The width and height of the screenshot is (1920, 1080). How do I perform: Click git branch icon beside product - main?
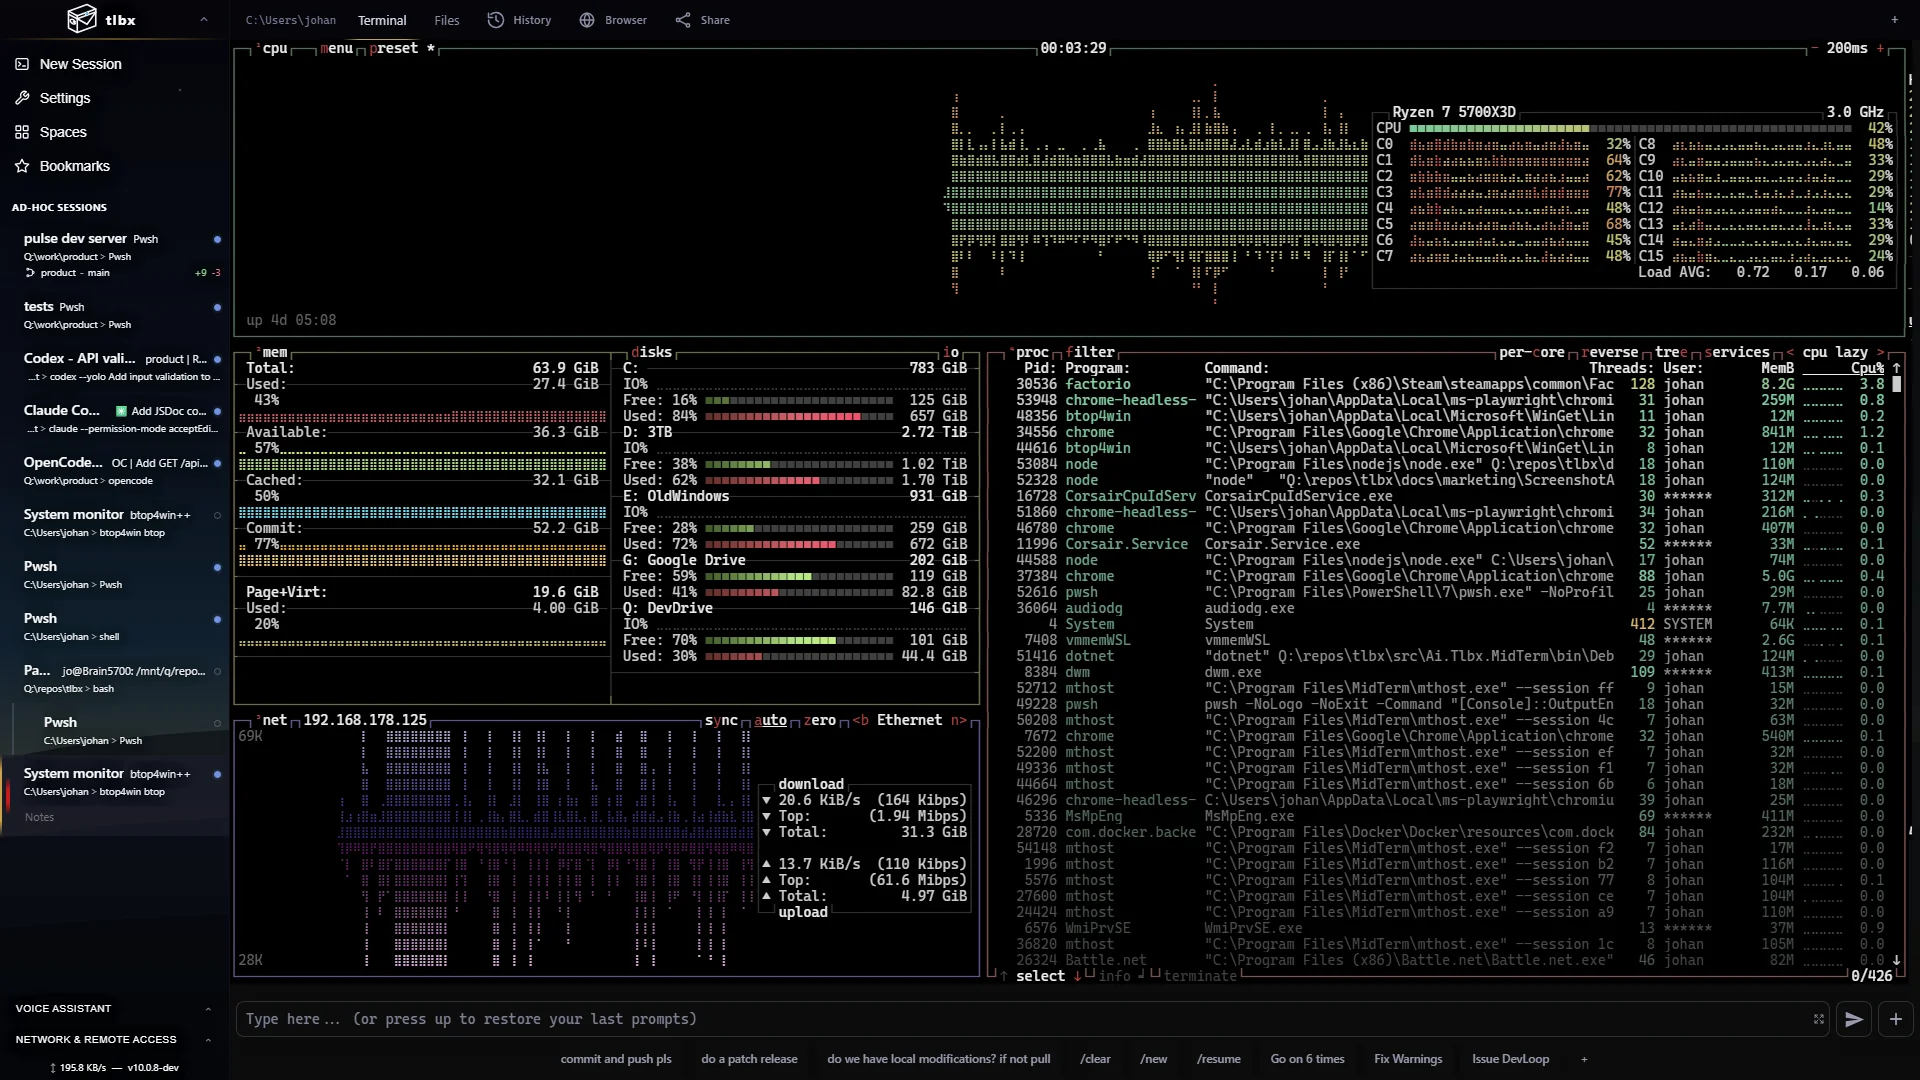30,273
